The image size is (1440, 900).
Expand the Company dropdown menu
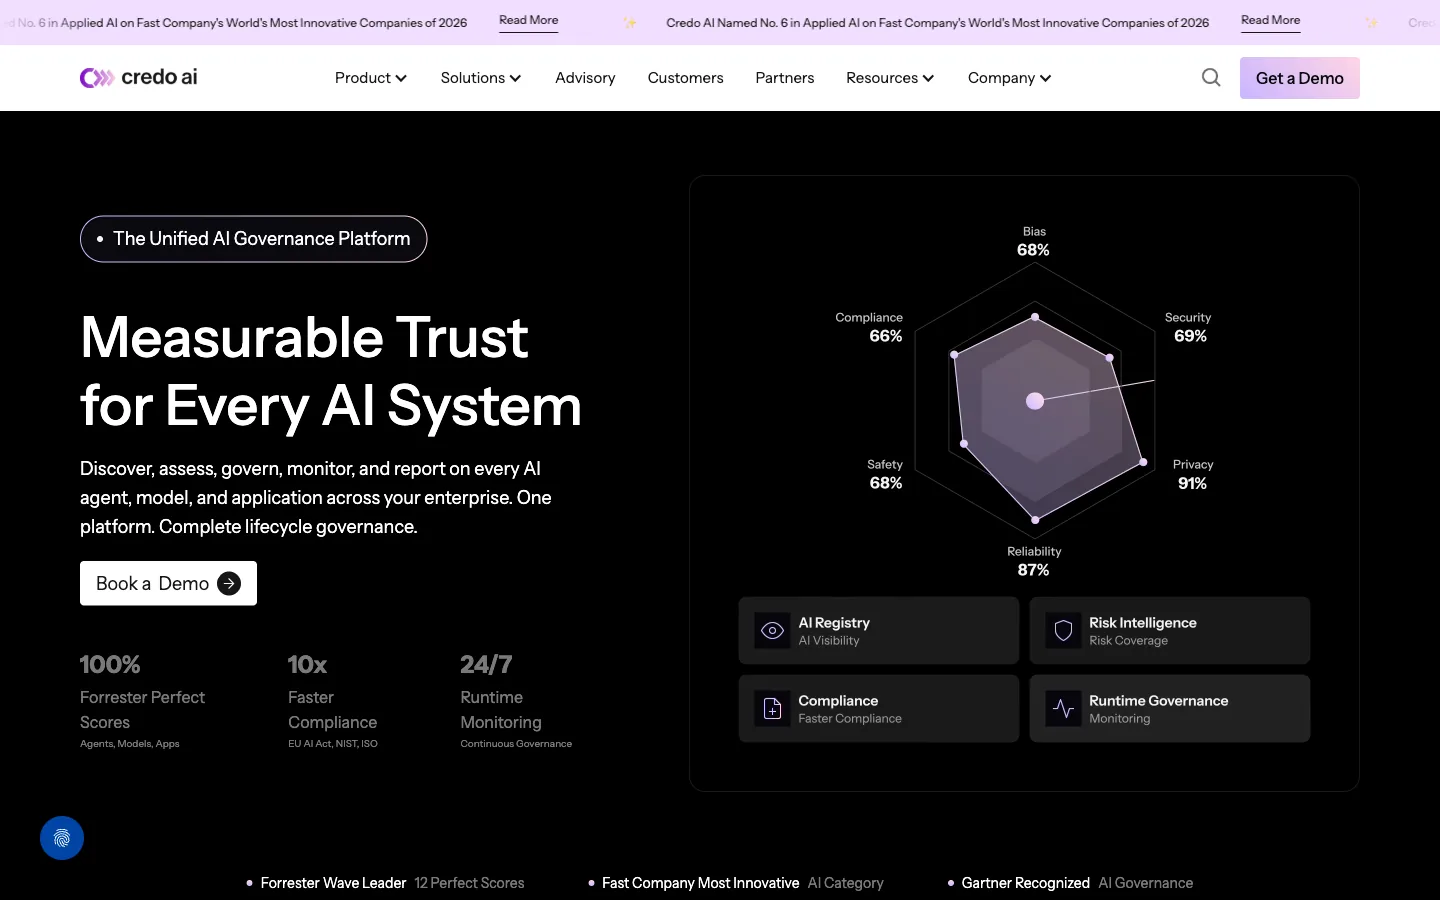pos(1009,78)
